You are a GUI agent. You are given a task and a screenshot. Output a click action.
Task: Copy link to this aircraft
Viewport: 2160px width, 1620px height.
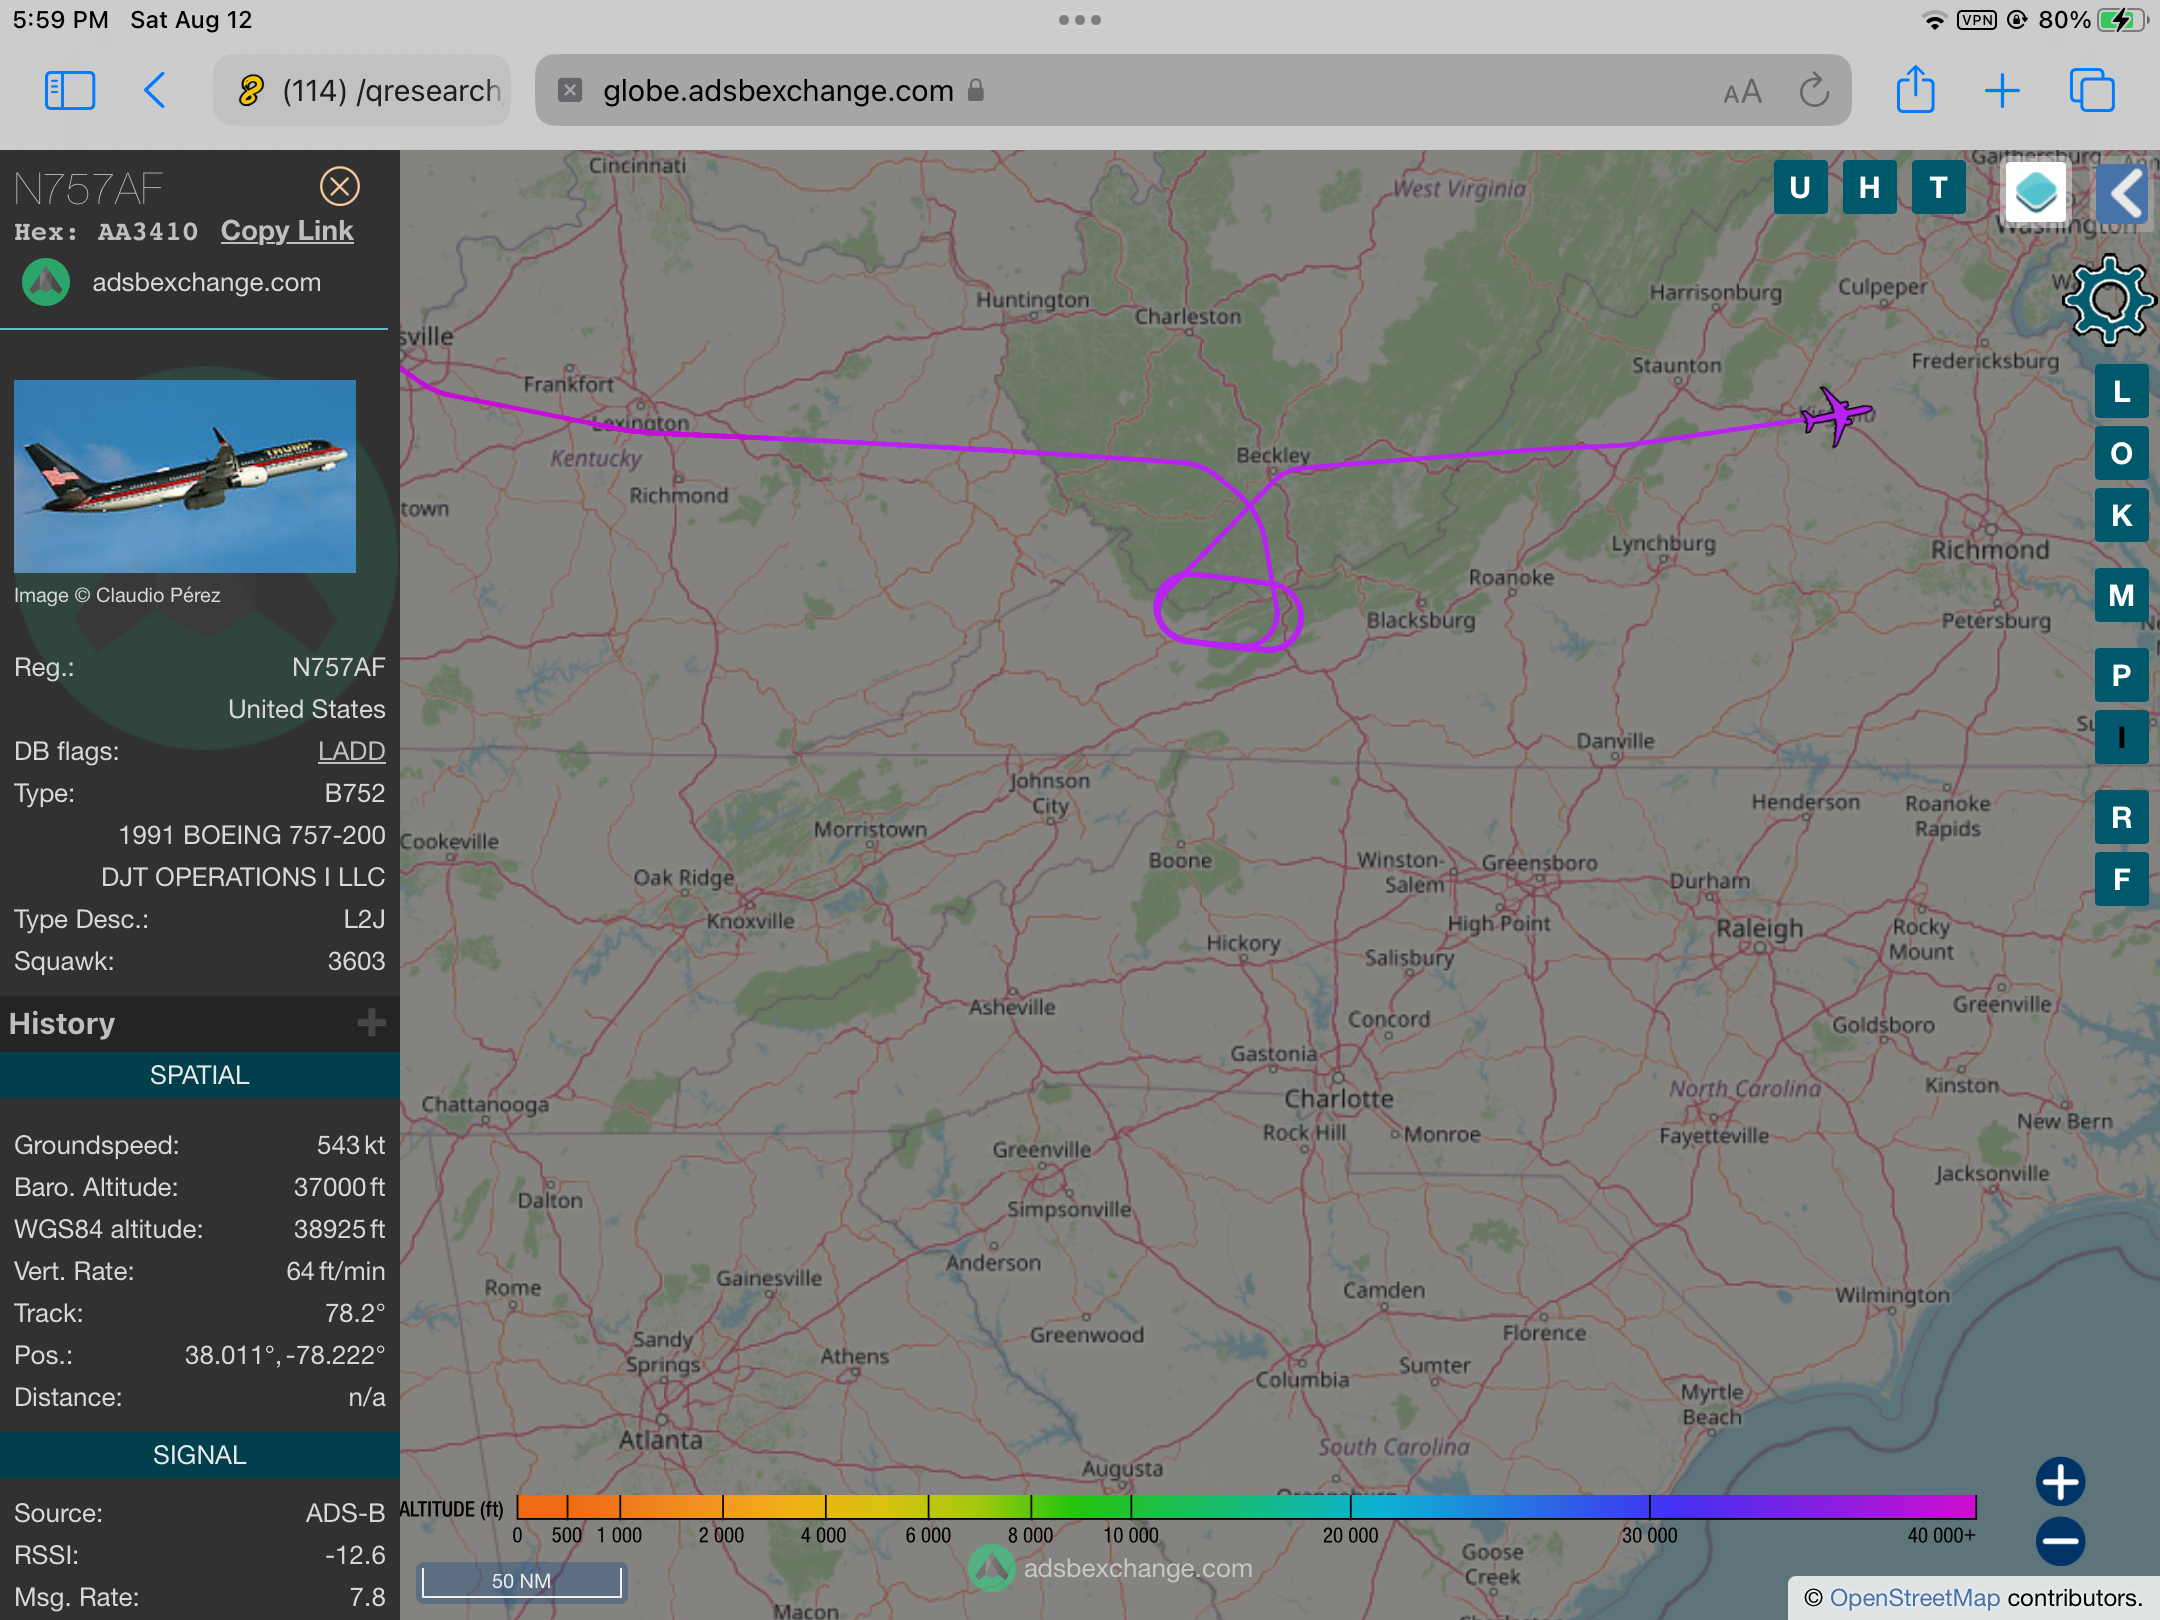click(x=287, y=231)
